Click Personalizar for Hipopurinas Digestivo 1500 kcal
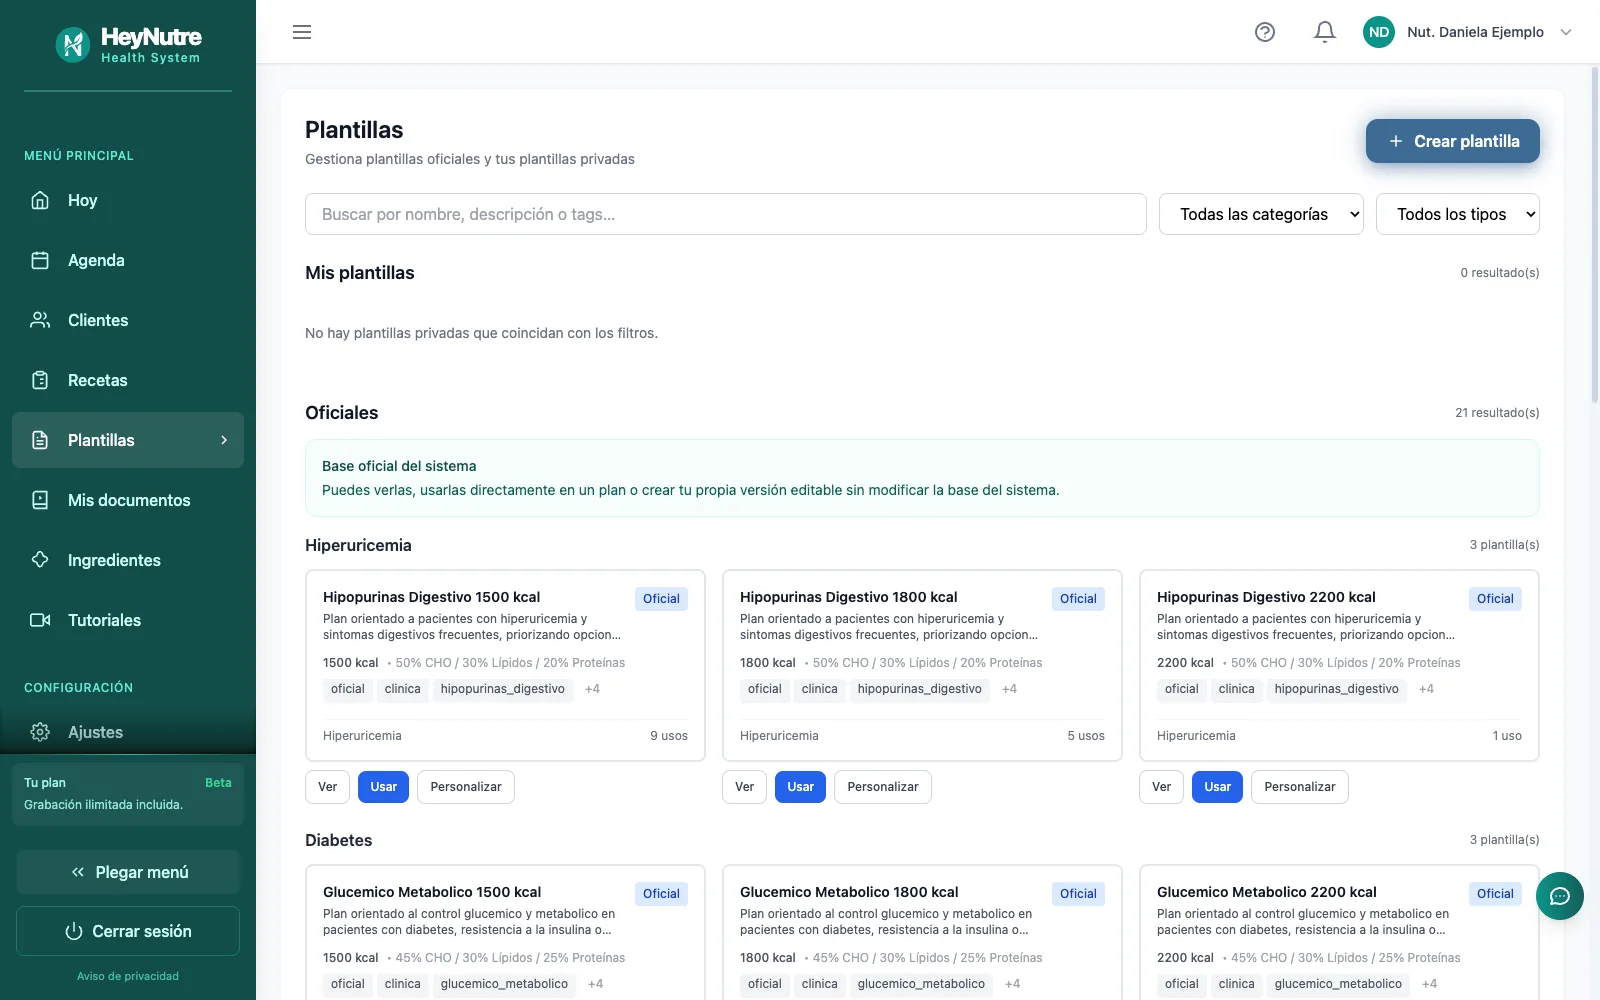Screen dimensions: 1600x1000 [x=466, y=787]
